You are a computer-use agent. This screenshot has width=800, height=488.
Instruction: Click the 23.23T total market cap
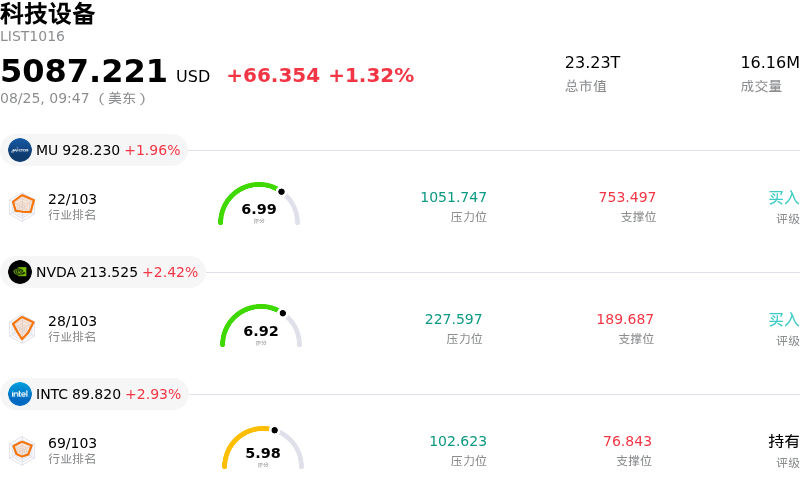pyautogui.click(x=592, y=62)
